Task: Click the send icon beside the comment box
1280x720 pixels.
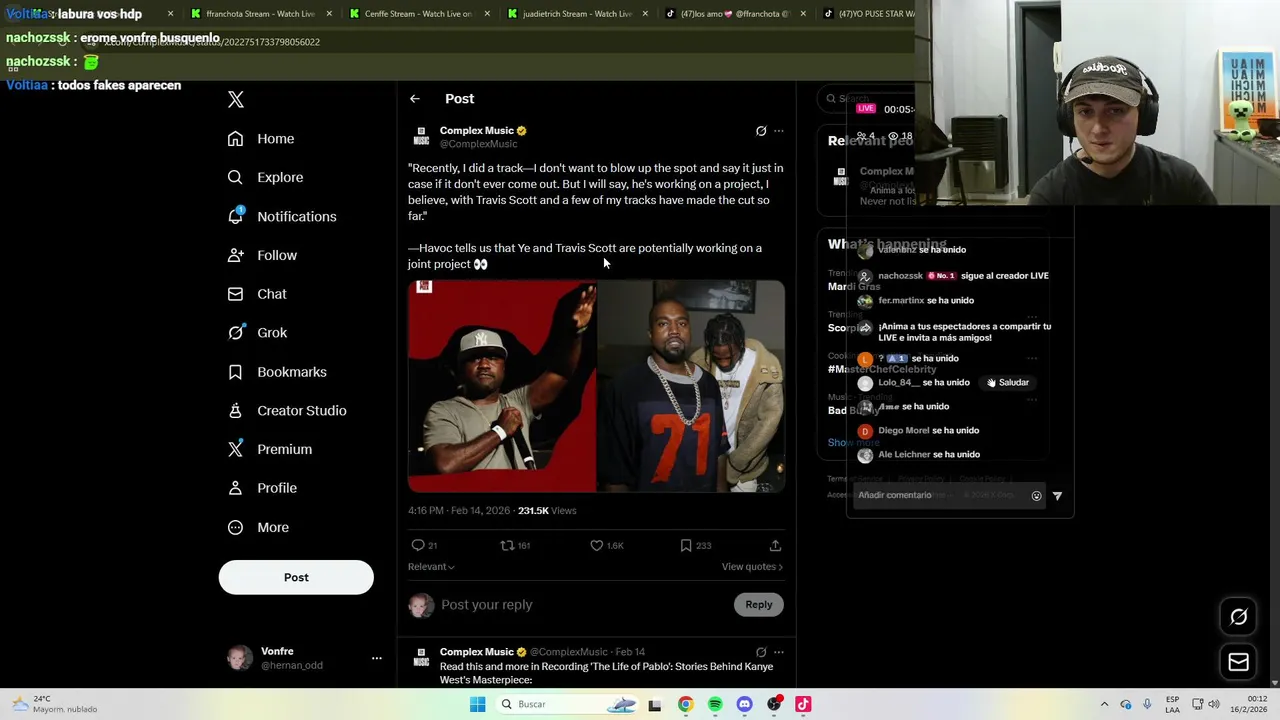Action: pos(1057,496)
